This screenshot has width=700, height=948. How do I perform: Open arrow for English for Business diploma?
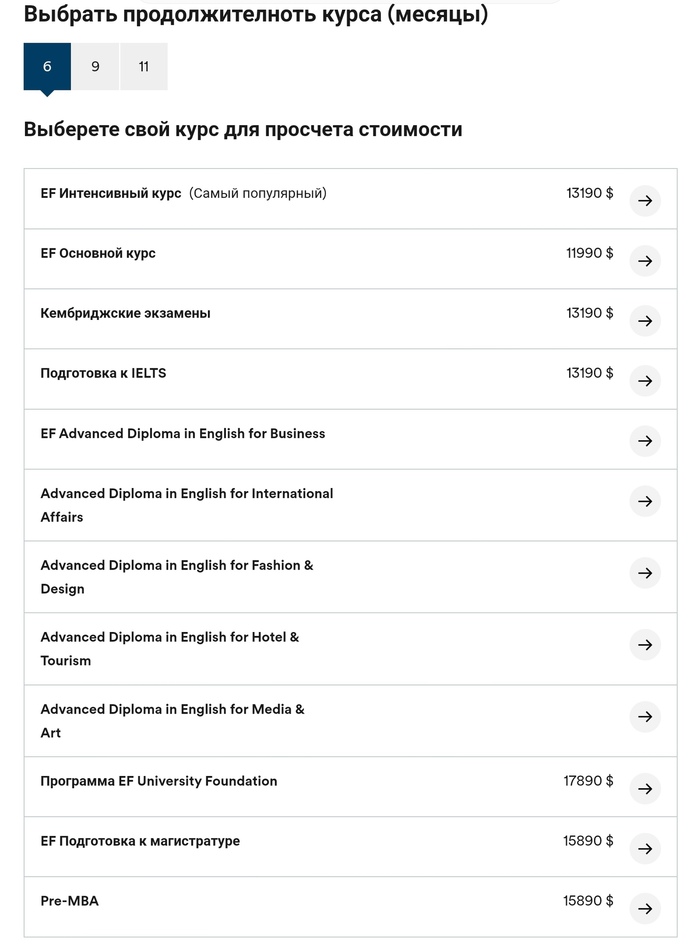coord(645,441)
